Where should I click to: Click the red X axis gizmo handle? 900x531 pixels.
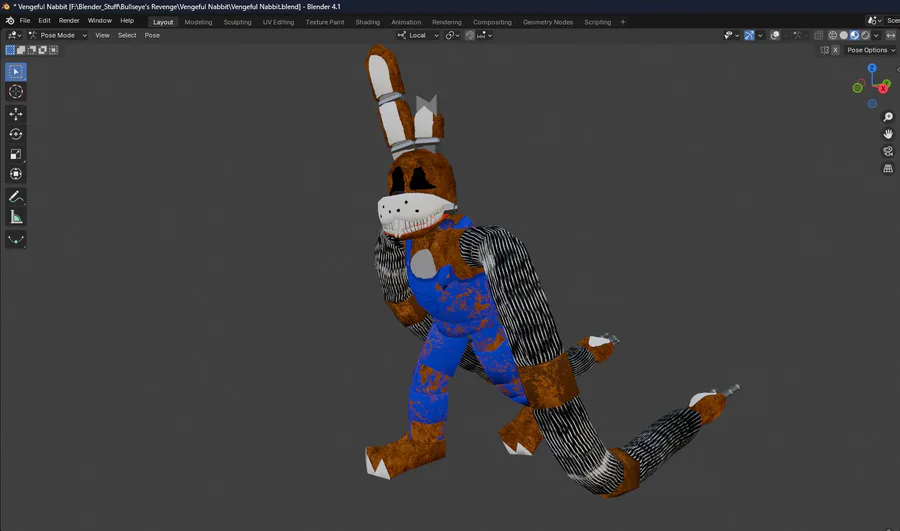point(883,88)
